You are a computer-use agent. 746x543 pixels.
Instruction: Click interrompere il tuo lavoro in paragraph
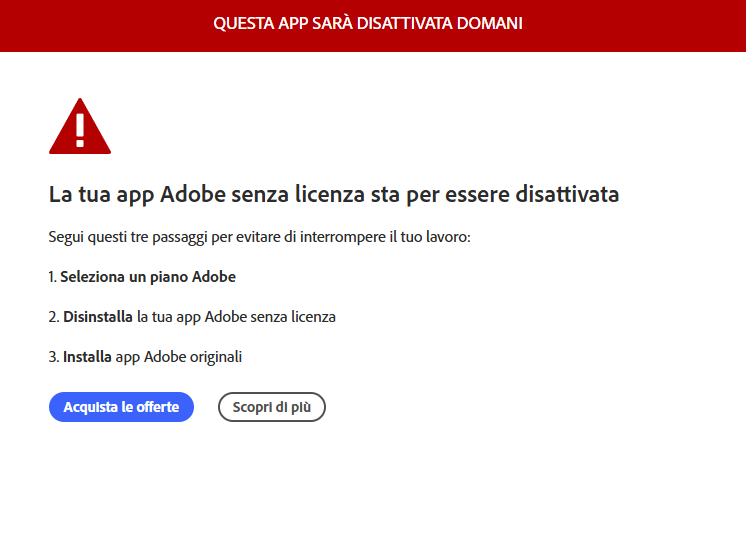click(x=389, y=237)
